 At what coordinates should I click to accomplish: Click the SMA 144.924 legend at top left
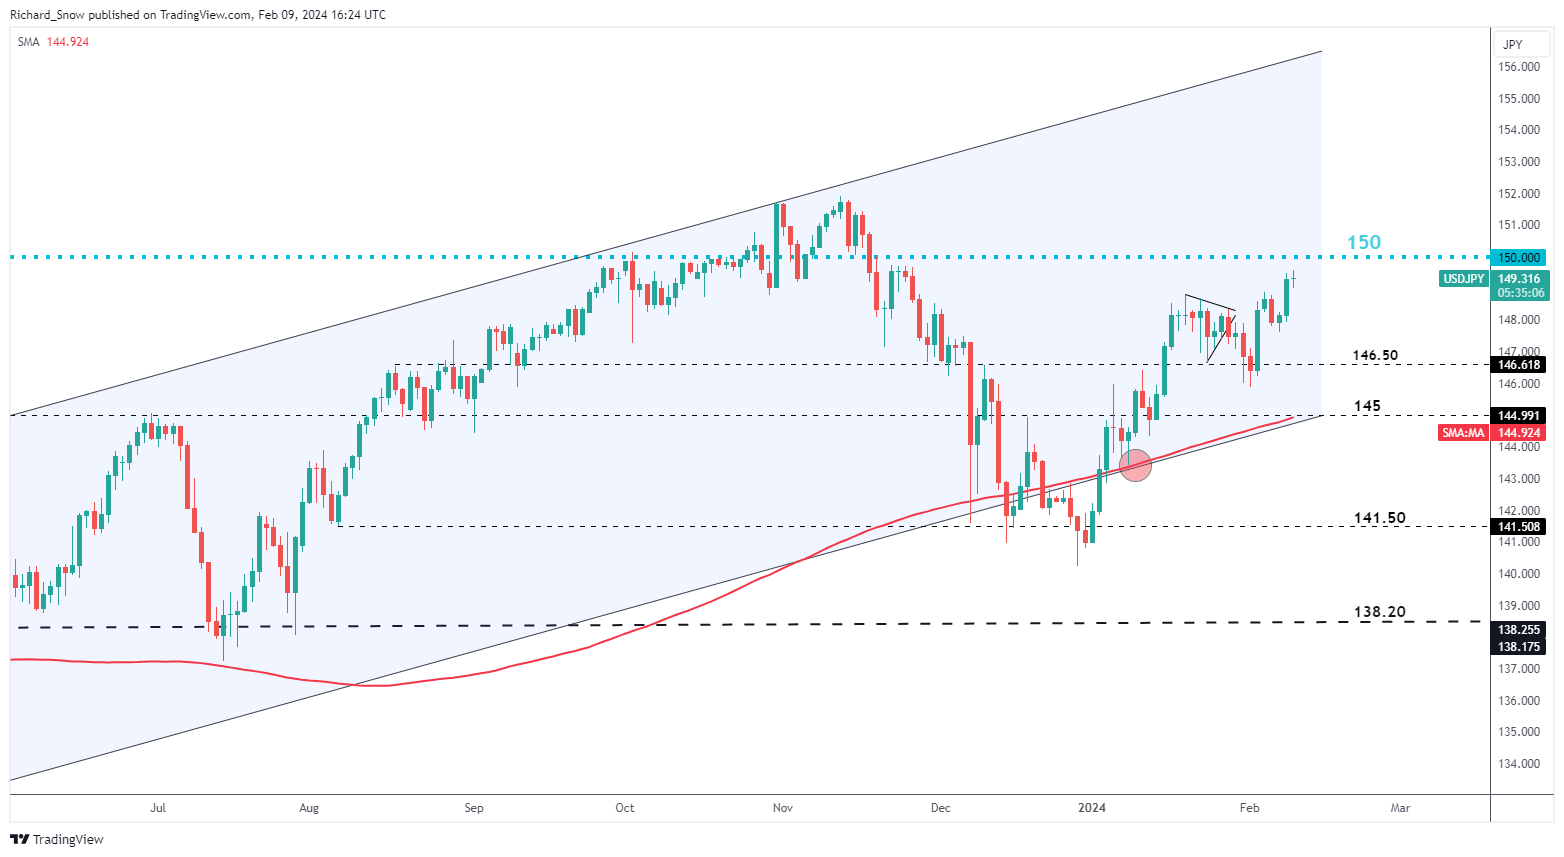tap(53, 42)
